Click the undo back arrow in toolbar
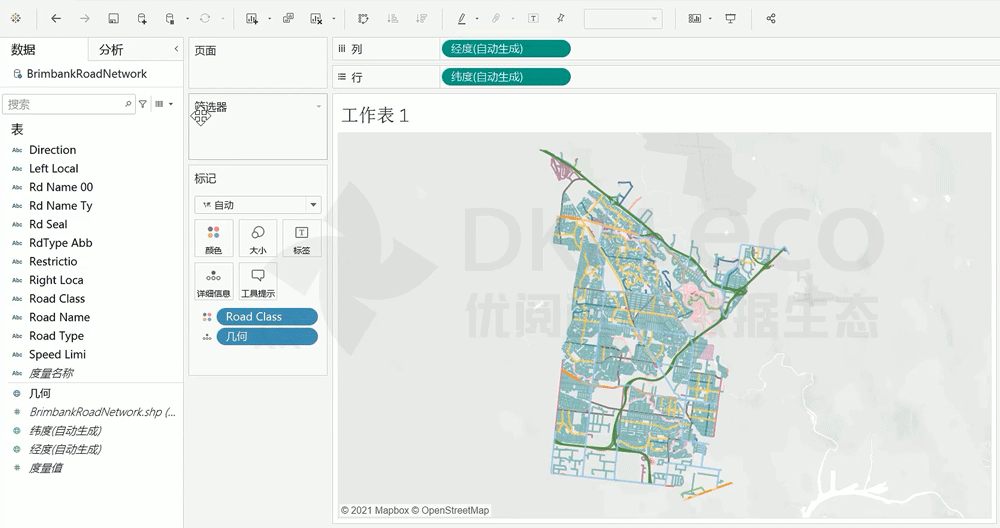1000x528 pixels. (x=56, y=19)
